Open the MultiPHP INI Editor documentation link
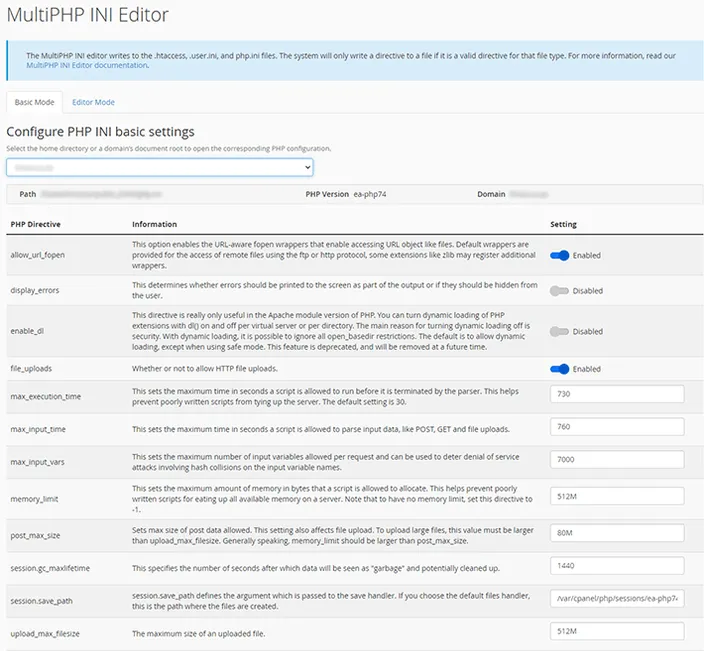The height and width of the screenshot is (651, 704). [88, 65]
